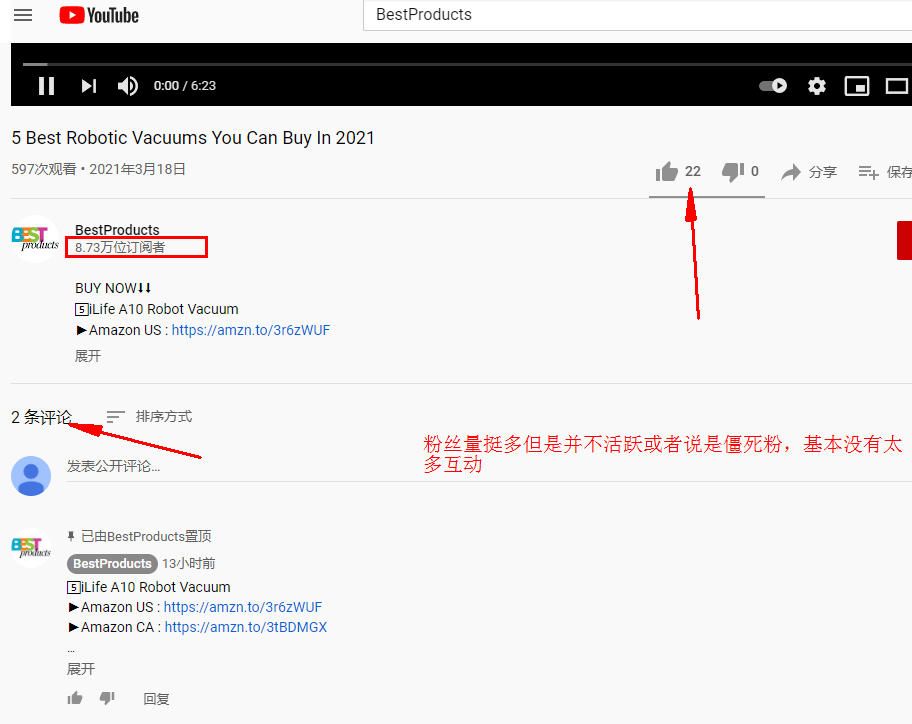Like the video with 22 likes
Viewport: 912px width, 724px height.
point(678,172)
